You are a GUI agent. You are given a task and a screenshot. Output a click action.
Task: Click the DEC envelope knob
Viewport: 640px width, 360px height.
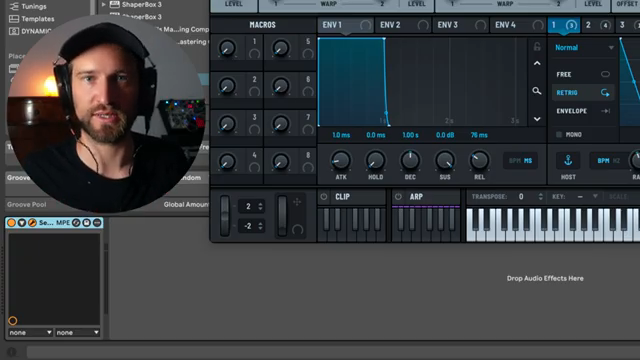point(410,160)
